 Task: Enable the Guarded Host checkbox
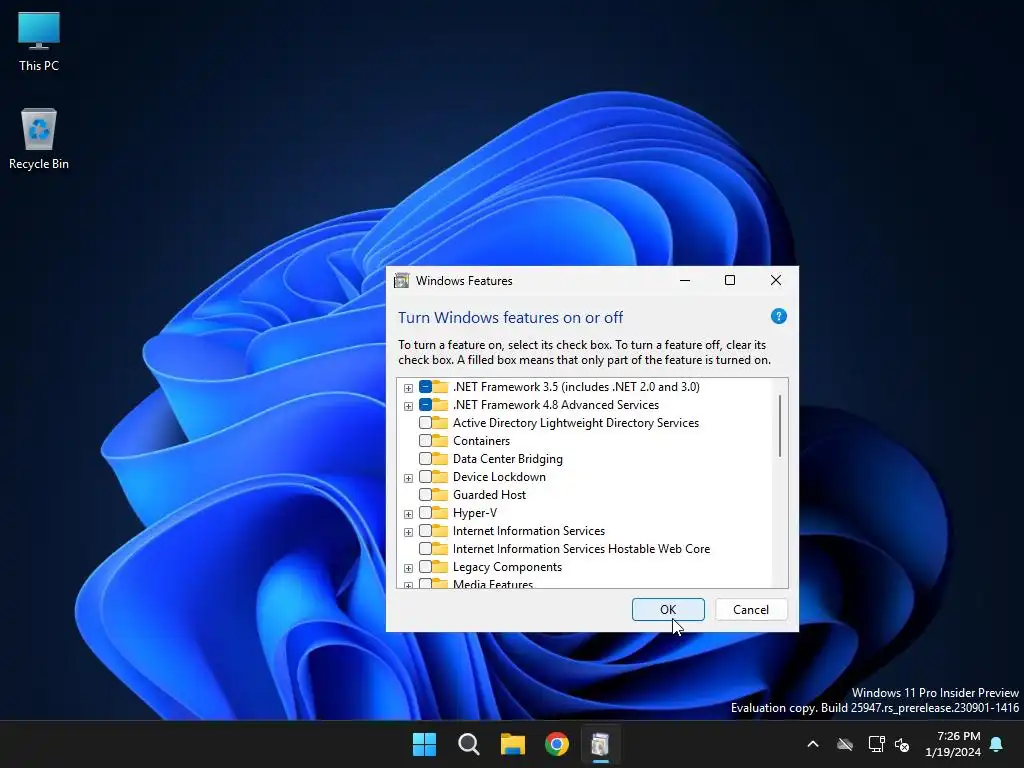pyautogui.click(x=425, y=495)
